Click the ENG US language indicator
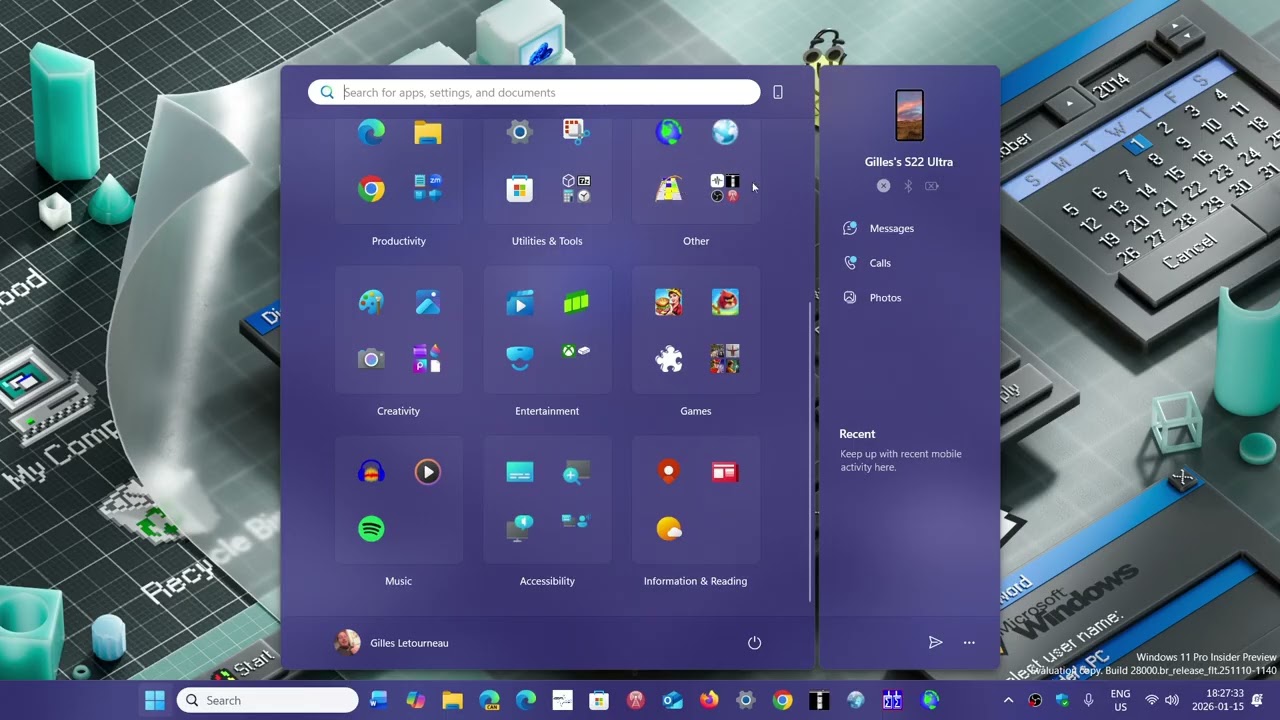The width and height of the screenshot is (1280, 720). [1120, 700]
